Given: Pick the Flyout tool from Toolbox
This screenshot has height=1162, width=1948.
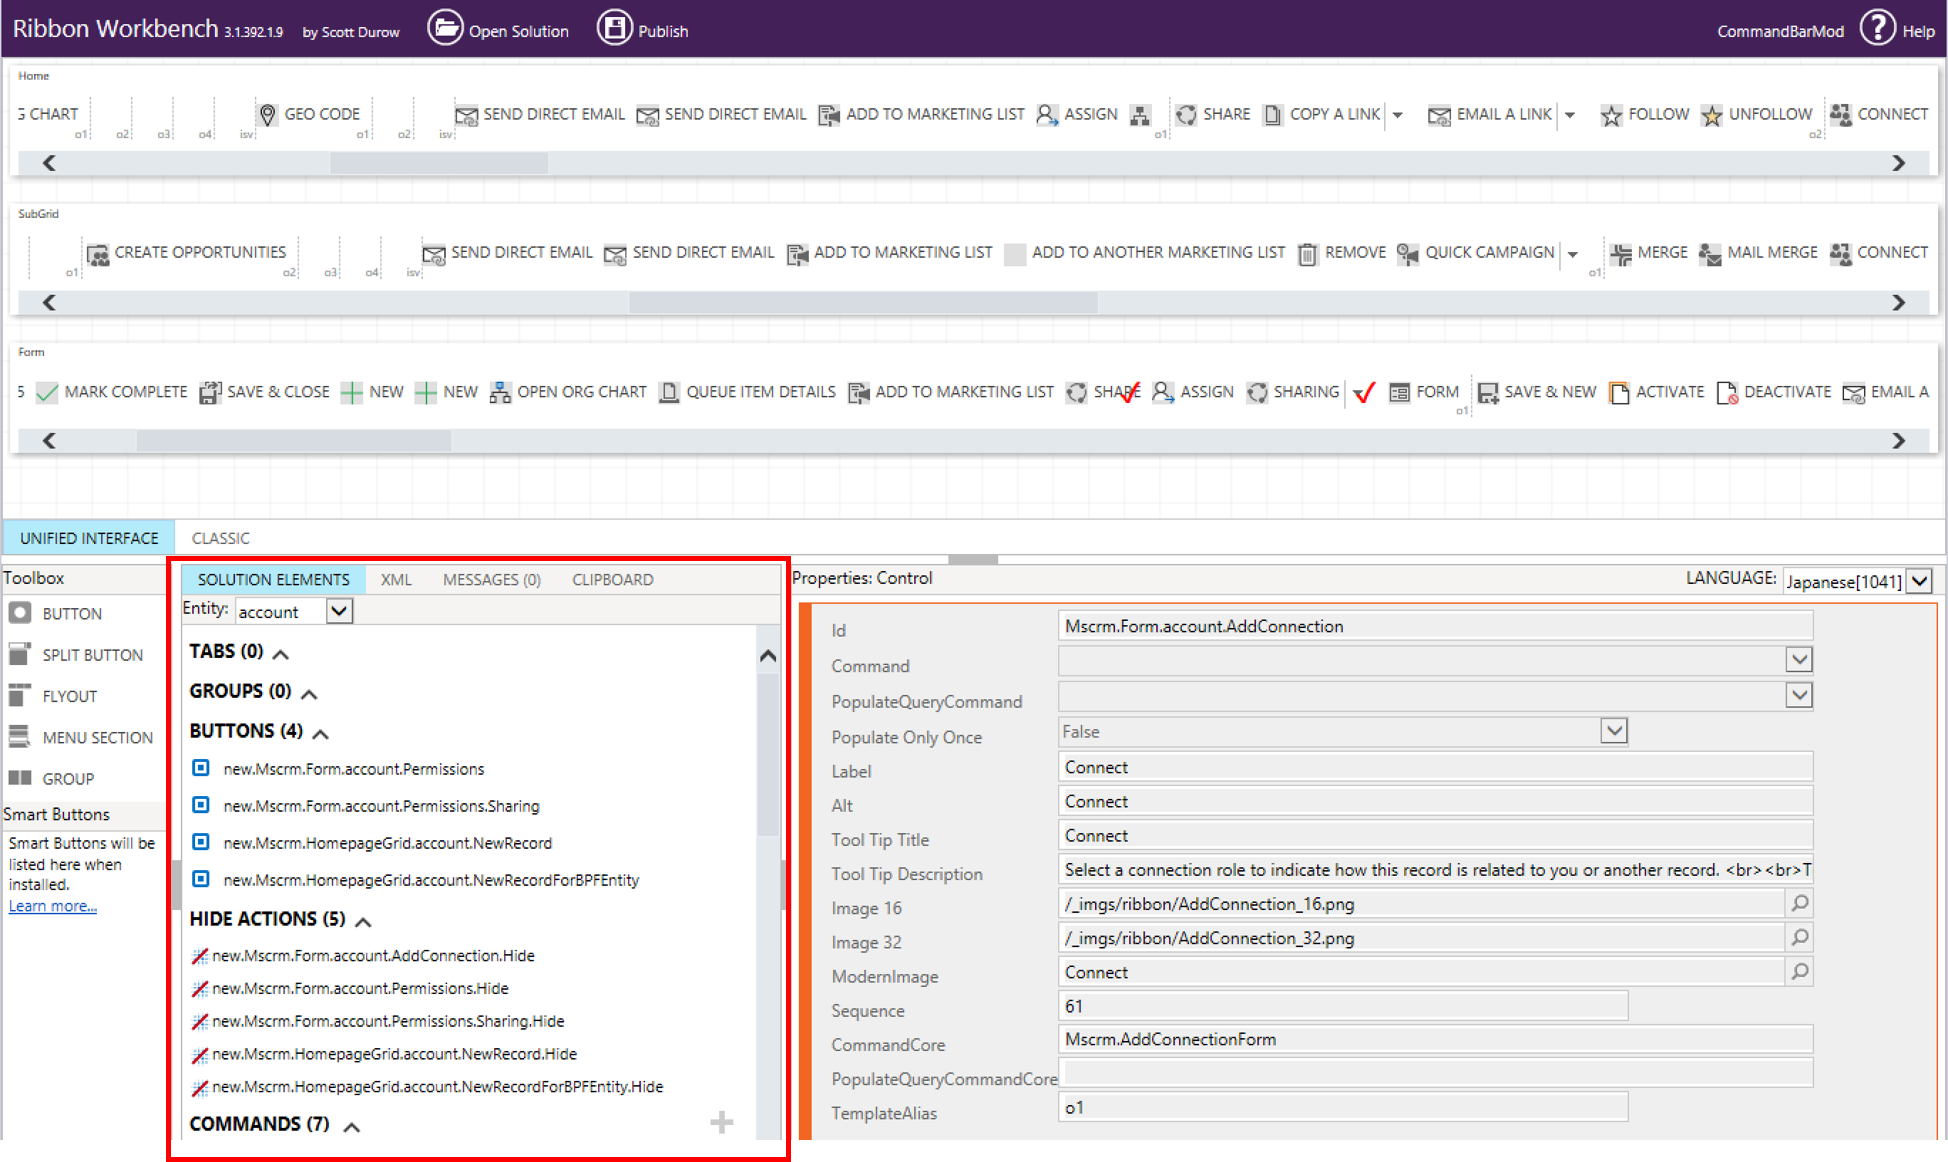Looking at the screenshot, I should (x=54, y=696).
